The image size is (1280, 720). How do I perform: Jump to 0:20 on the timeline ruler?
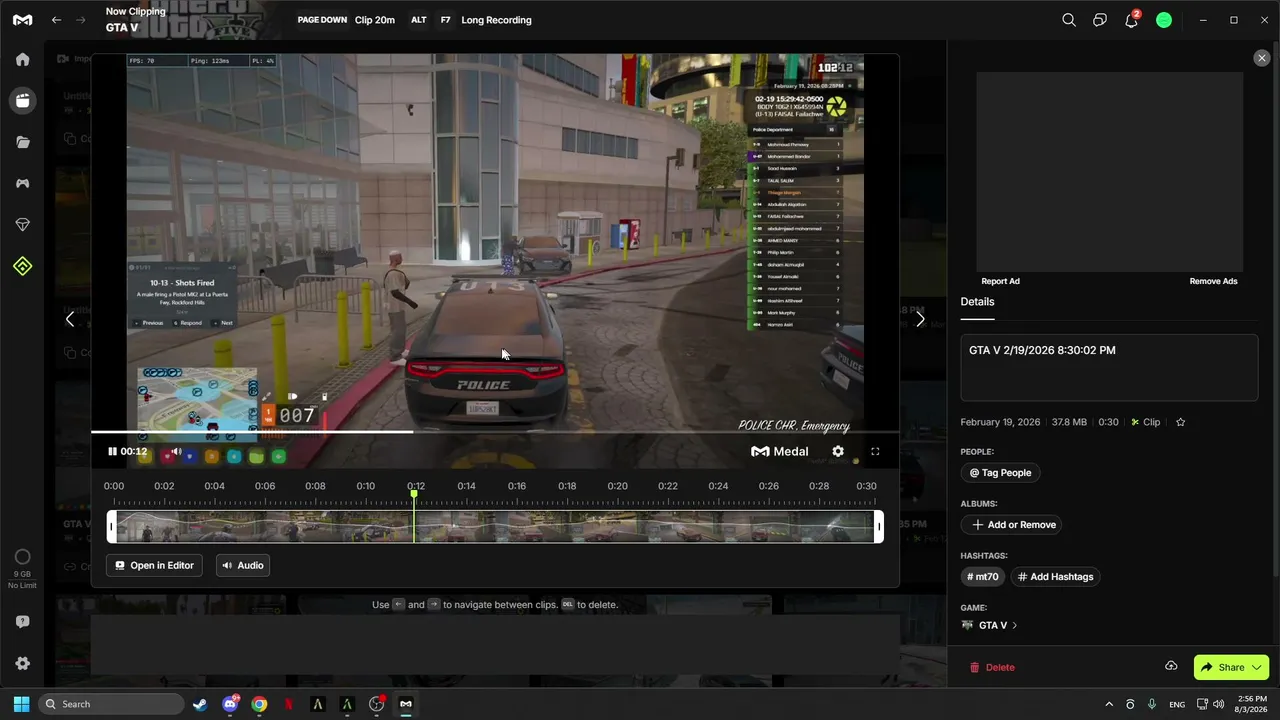point(617,486)
